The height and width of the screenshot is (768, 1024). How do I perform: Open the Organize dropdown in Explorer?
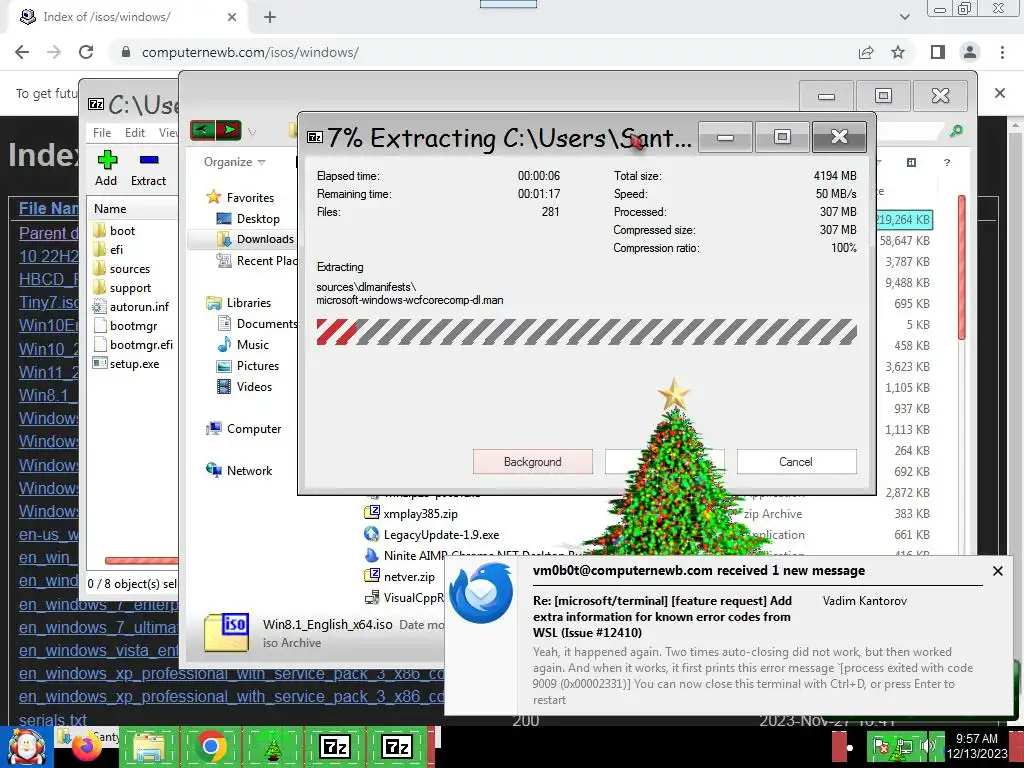[x=234, y=162]
